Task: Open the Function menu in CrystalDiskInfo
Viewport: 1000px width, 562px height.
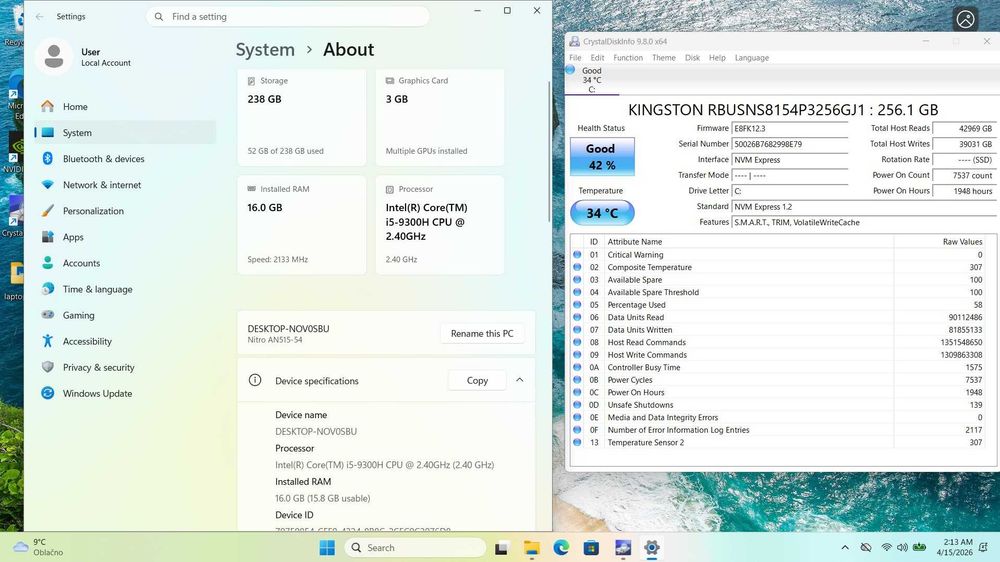Action: tap(628, 57)
